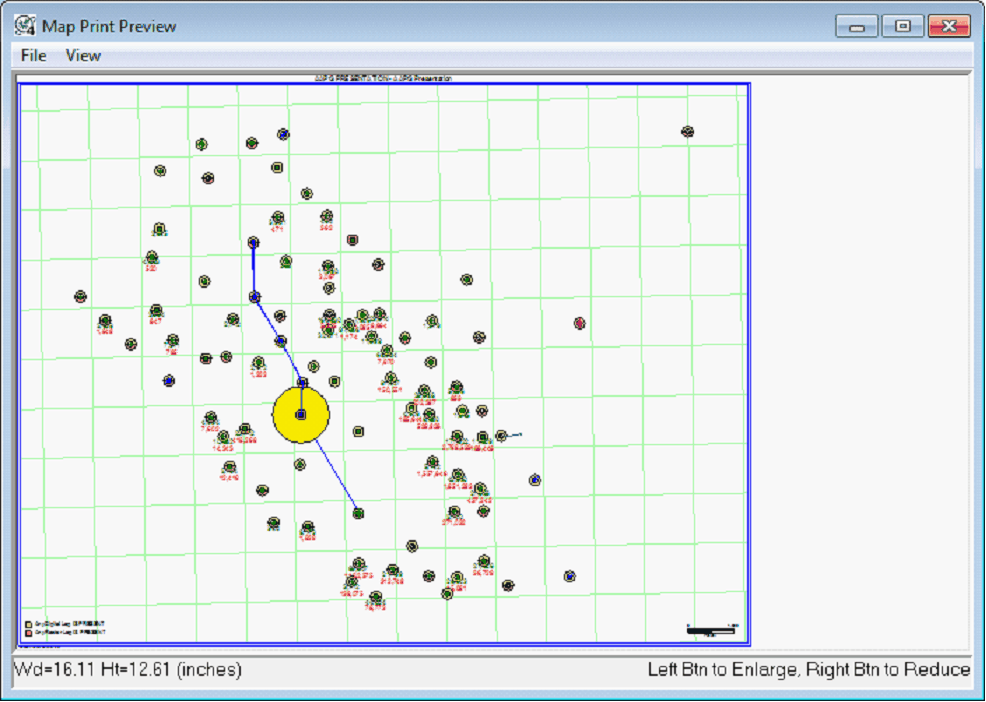Click the window title text 'Map Print Preview'
The height and width of the screenshot is (702, 986).
coord(109,26)
